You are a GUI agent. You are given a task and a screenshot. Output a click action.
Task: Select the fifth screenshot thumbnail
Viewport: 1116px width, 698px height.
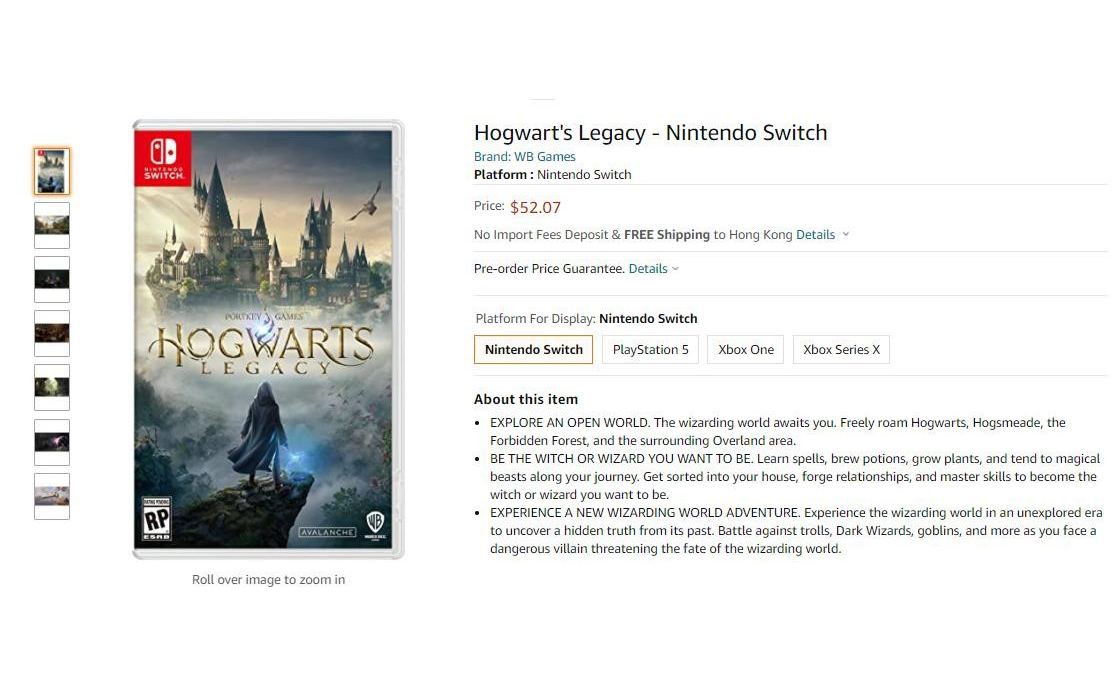[52, 388]
